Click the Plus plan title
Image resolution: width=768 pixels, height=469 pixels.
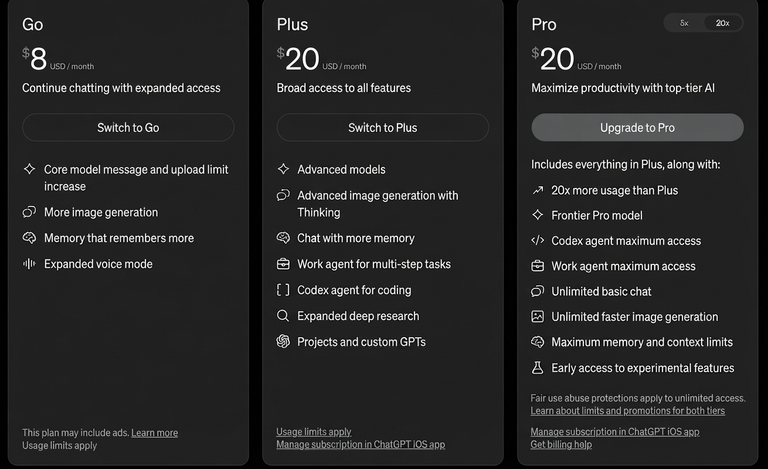(x=292, y=24)
